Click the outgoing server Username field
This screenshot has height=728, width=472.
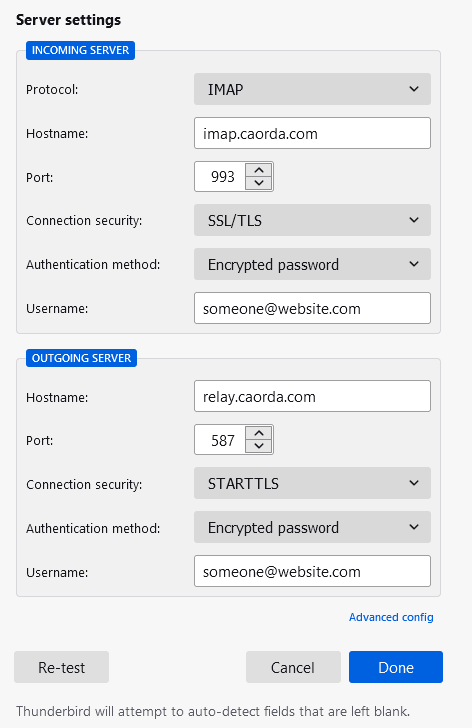click(x=312, y=572)
